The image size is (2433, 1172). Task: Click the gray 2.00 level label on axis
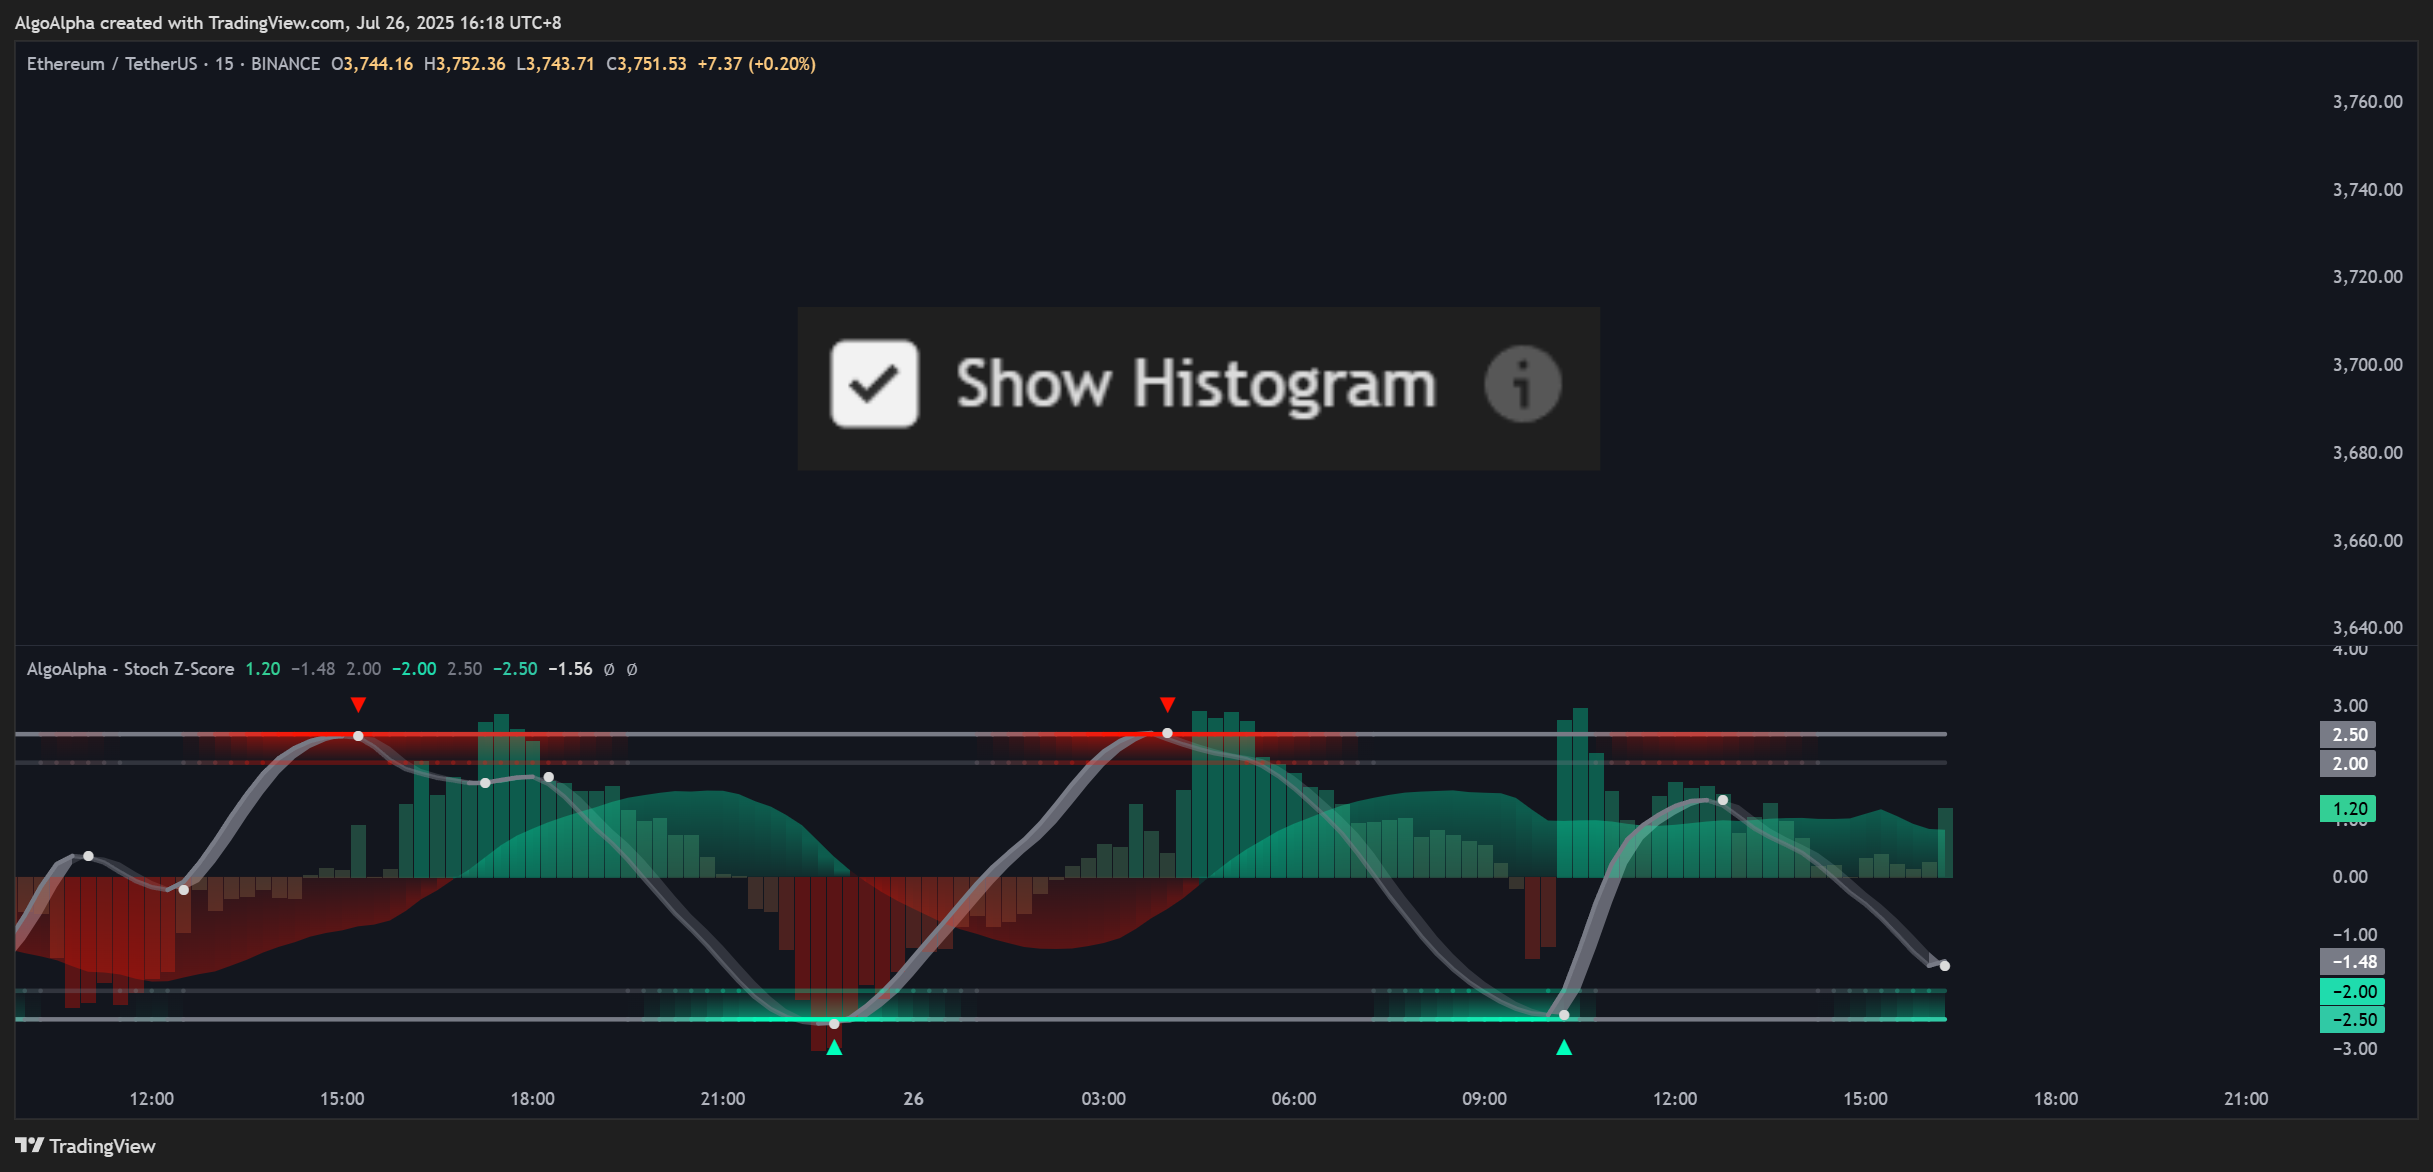click(x=2348, y=764)
